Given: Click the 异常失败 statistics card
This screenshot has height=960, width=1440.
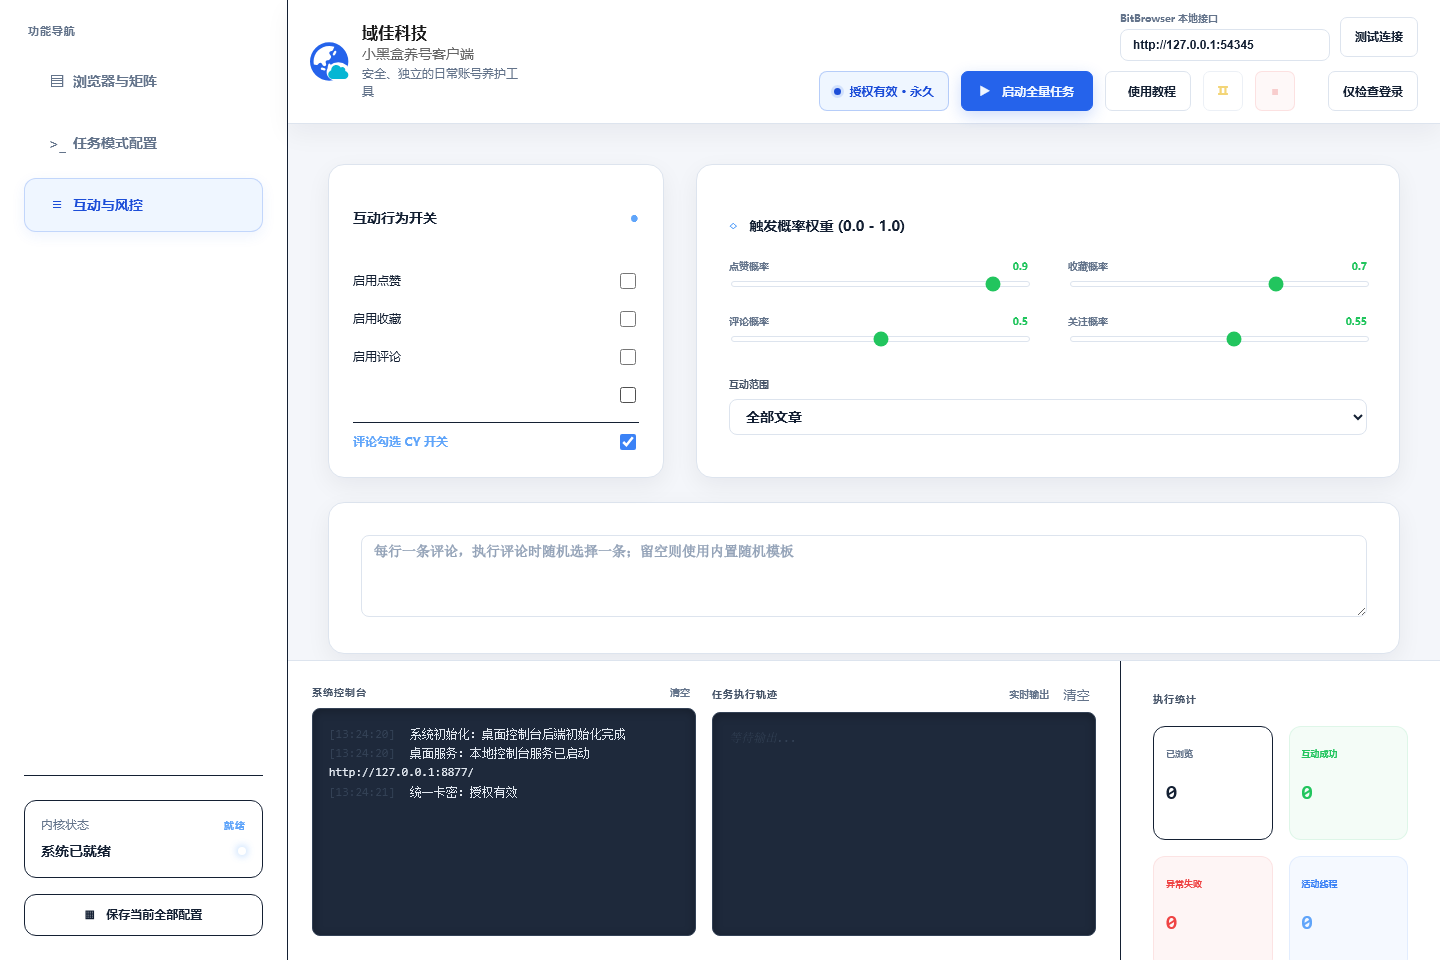Looking at the screenshot, I should pos(1213,908).
